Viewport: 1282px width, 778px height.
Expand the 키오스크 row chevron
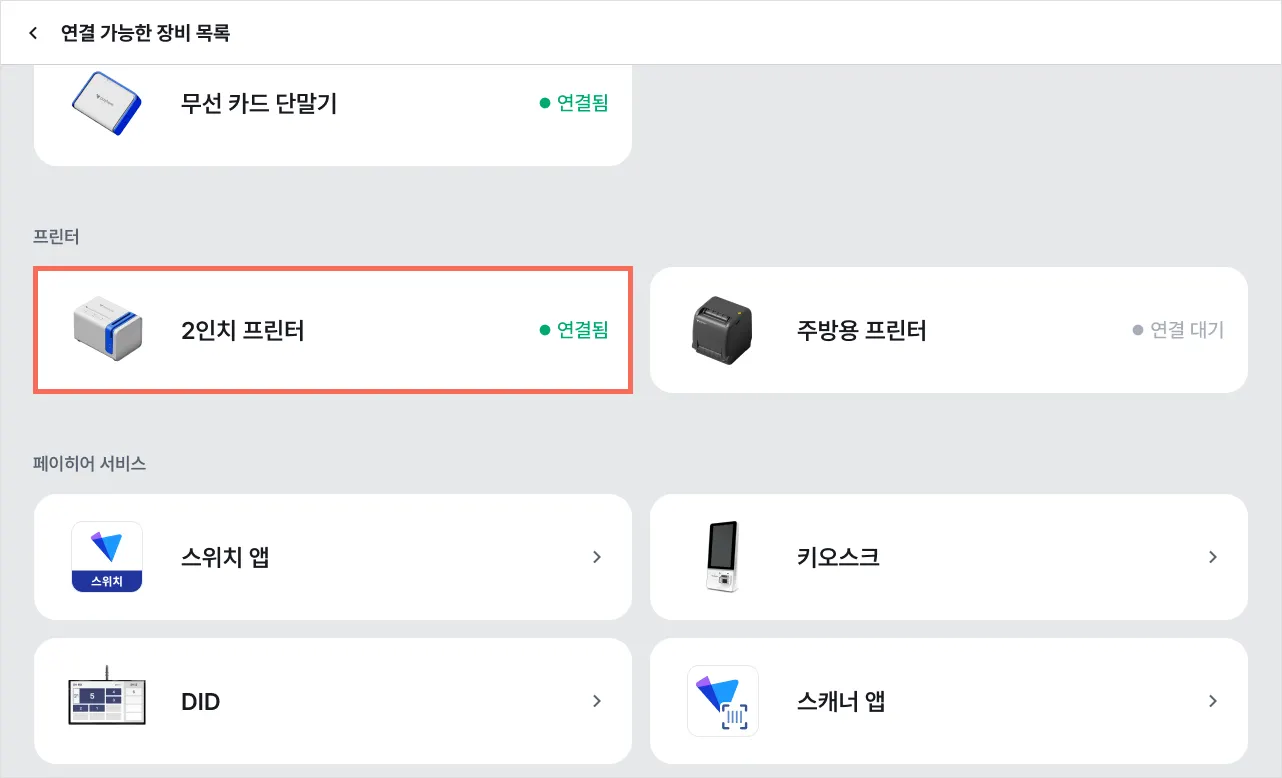(x=1212, y=557)
